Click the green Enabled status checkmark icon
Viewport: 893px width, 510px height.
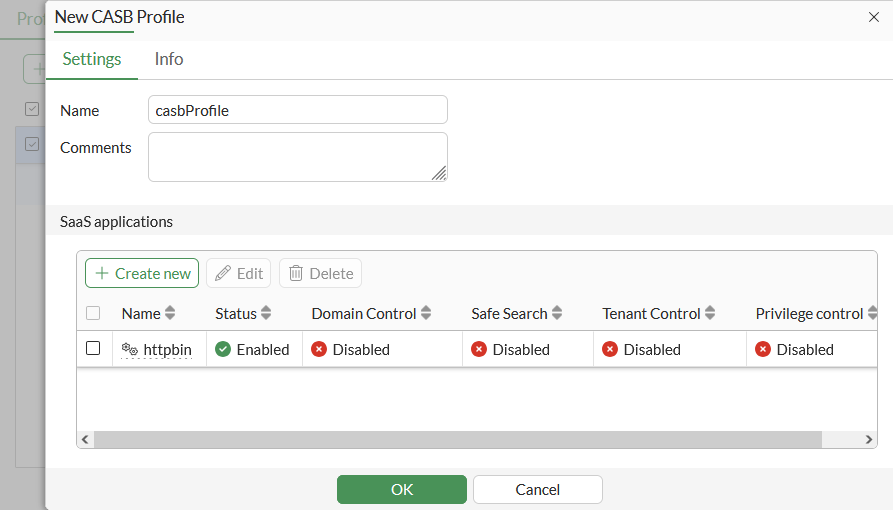click(x=223, y=349)
